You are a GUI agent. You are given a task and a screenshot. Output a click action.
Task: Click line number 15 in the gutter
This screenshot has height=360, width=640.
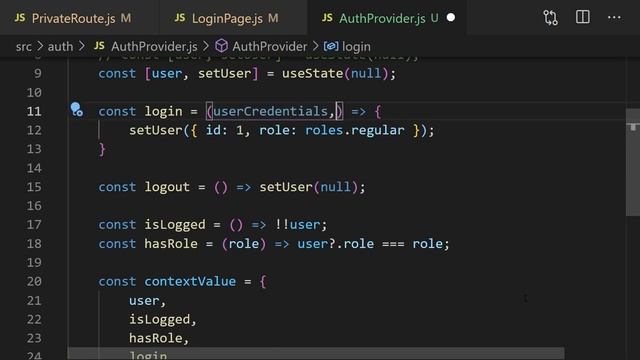pos(34,187)
